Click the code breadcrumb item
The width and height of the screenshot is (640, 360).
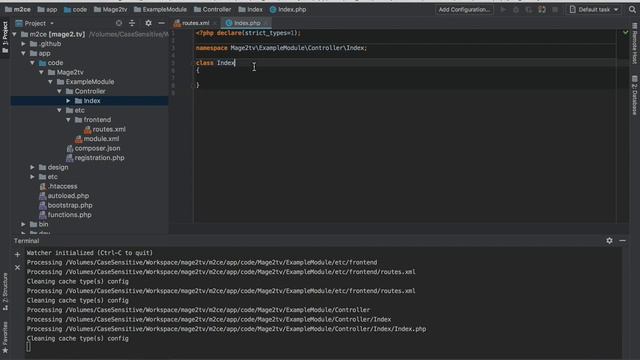(x=76, y=9)
